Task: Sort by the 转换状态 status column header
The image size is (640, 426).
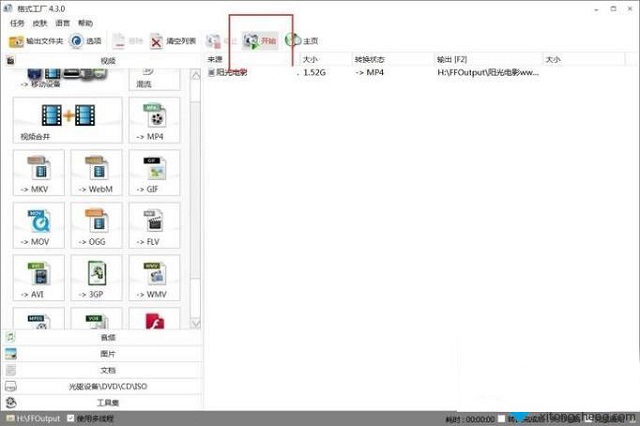Action: pyautogui.click(x=393, y=59)
